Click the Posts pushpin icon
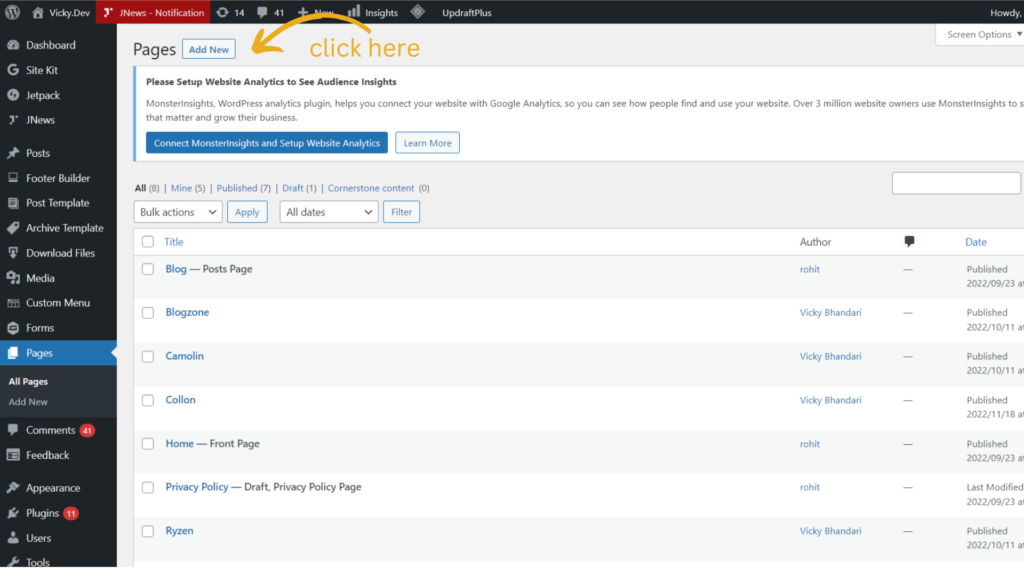 [13, 153]
